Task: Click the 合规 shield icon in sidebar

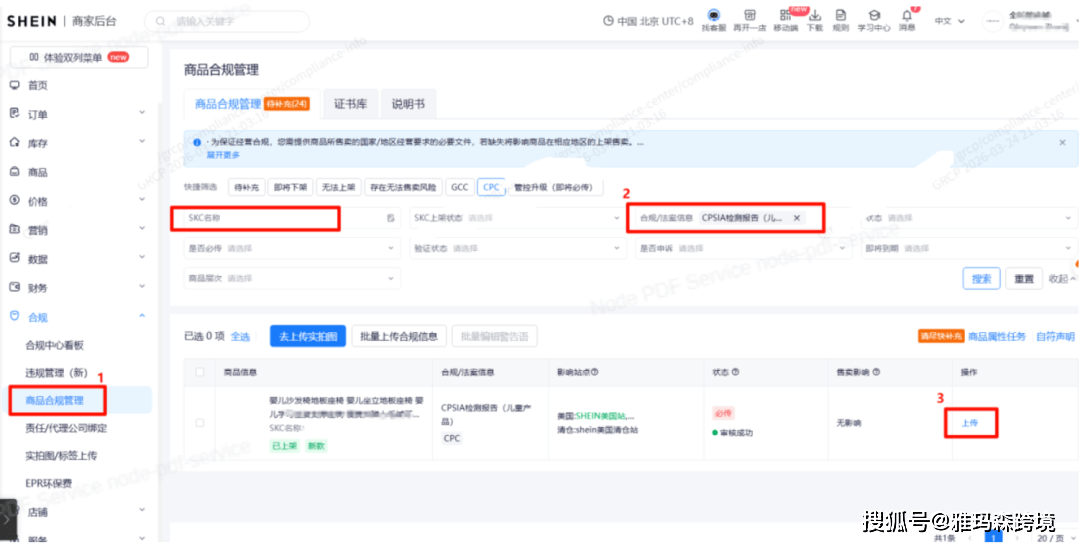Action: pos(14,316)
